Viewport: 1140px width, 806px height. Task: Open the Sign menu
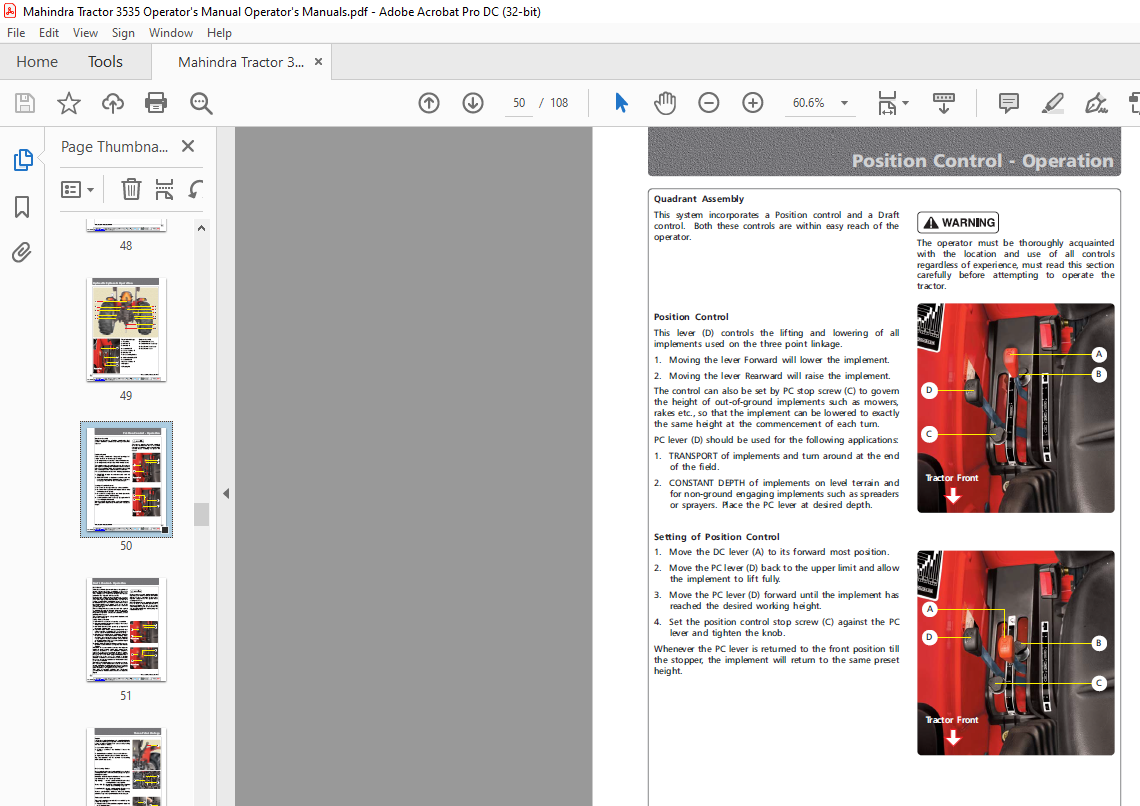click(123, 33)
